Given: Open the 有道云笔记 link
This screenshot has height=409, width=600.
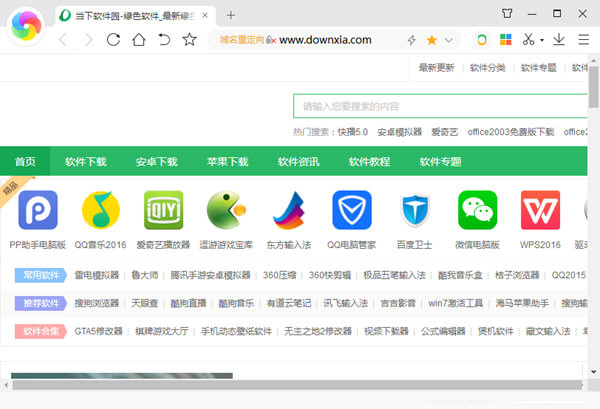Looking at the screenshot, I should (289, 303).
